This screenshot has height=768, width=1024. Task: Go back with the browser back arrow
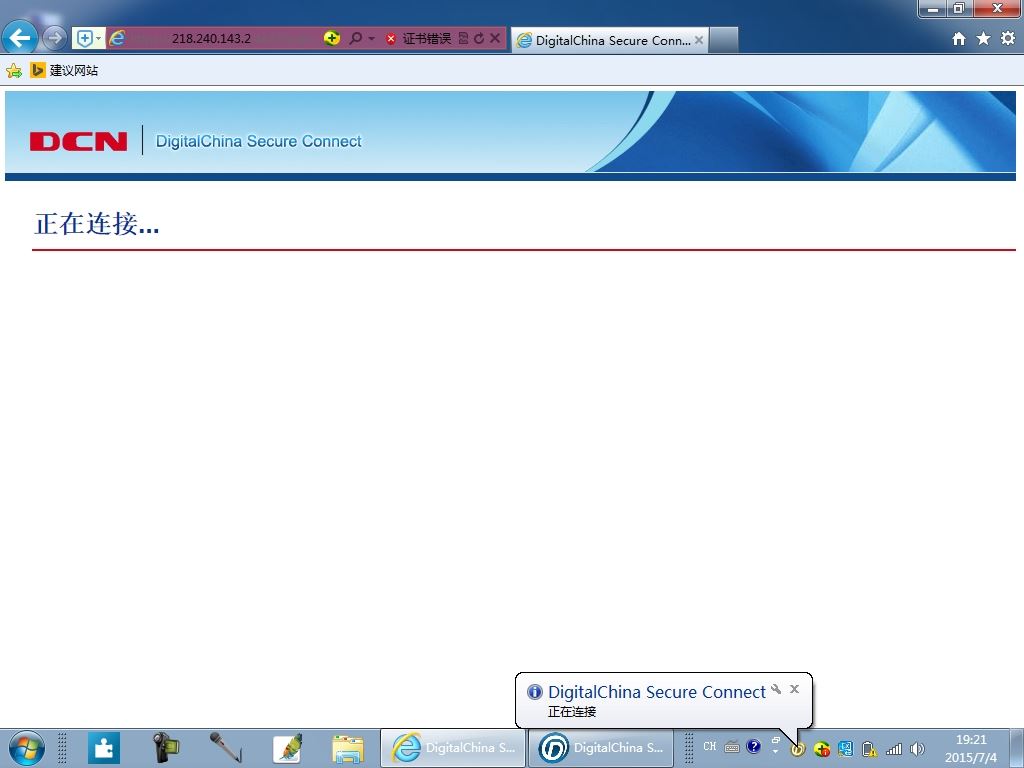(x=20, y=38)
